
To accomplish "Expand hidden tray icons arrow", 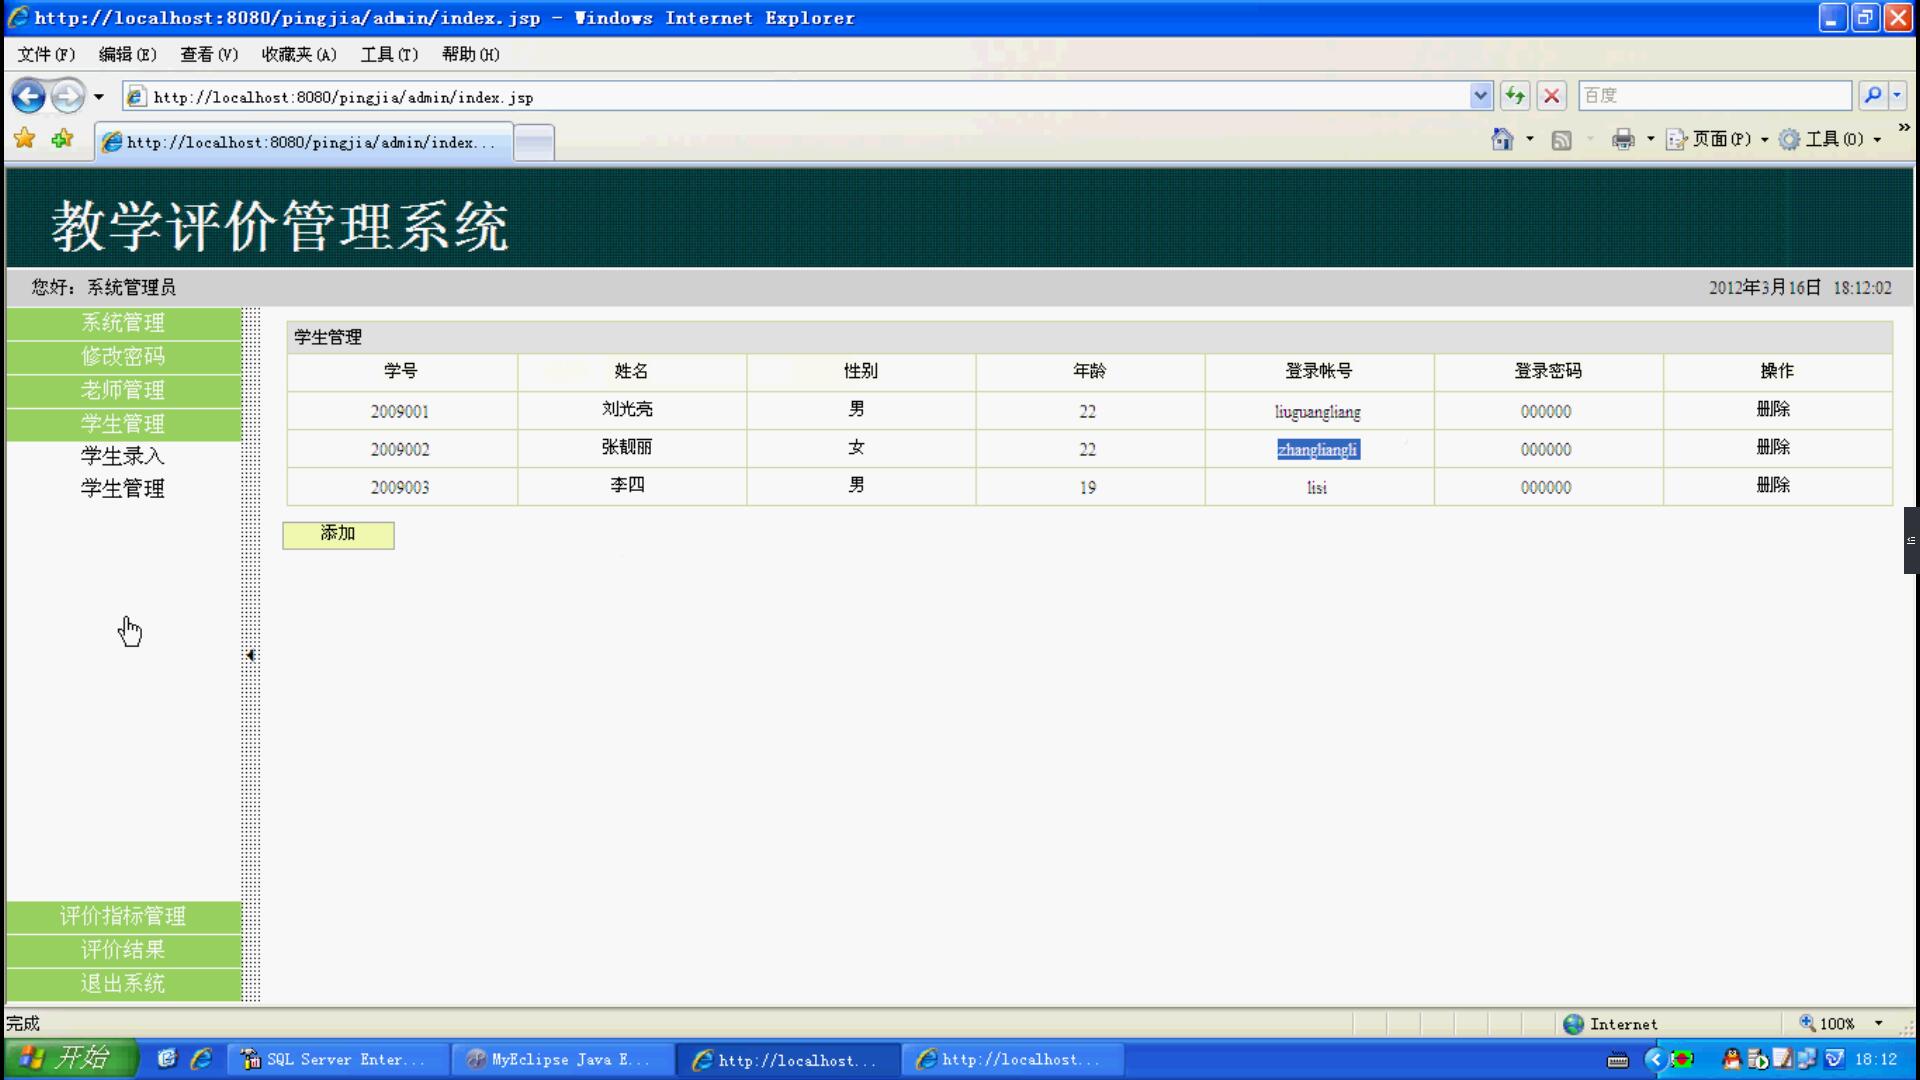I will (x=1656, y=1059).
